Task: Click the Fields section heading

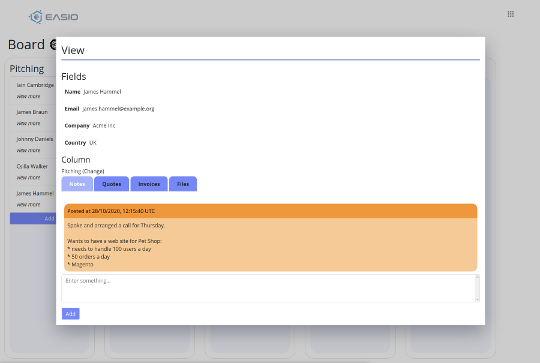Action: point(74,76)
